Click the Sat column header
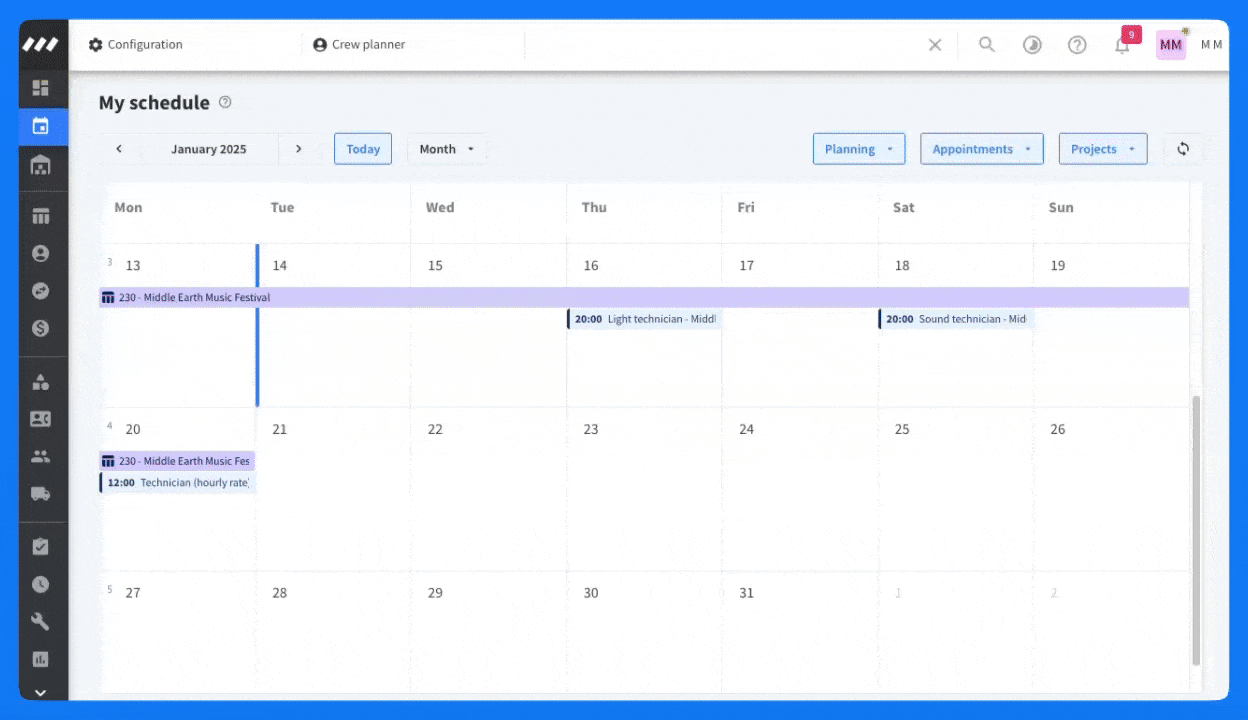Screen dimensions: 1248x720 coord(904,208)
